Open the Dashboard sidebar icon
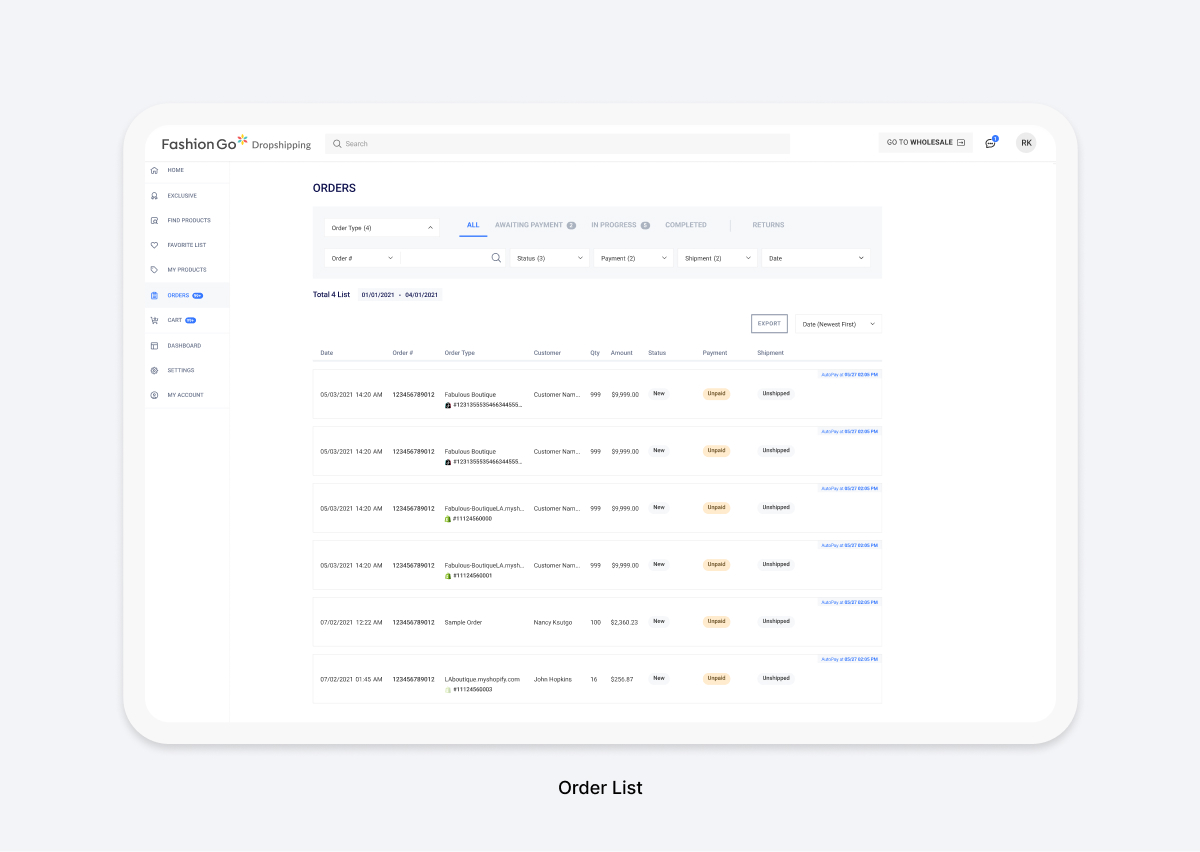The image size is (1200, 852). click(x=154, y=346)
